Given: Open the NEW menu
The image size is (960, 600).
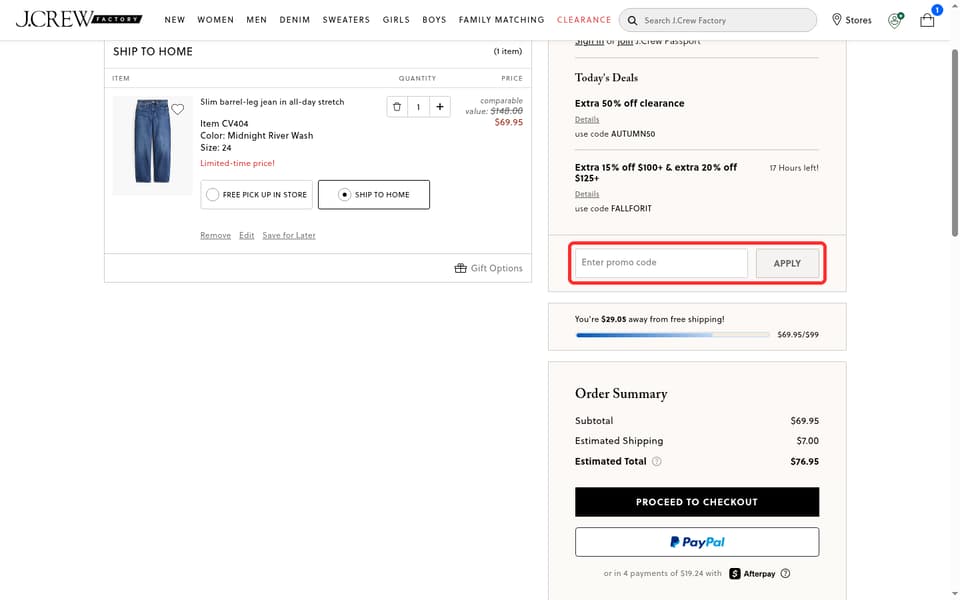Looking at the screenshot, I should tap(174, 20).
